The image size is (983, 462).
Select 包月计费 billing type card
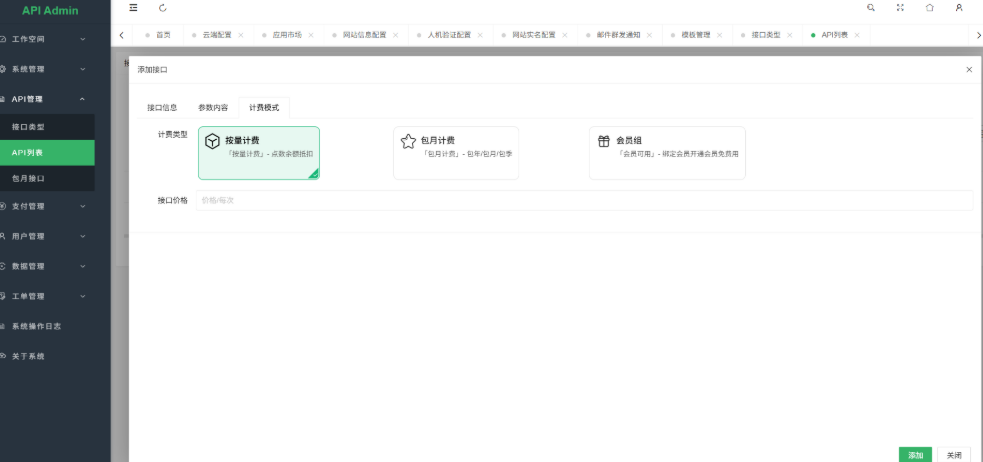coord(456,153)
